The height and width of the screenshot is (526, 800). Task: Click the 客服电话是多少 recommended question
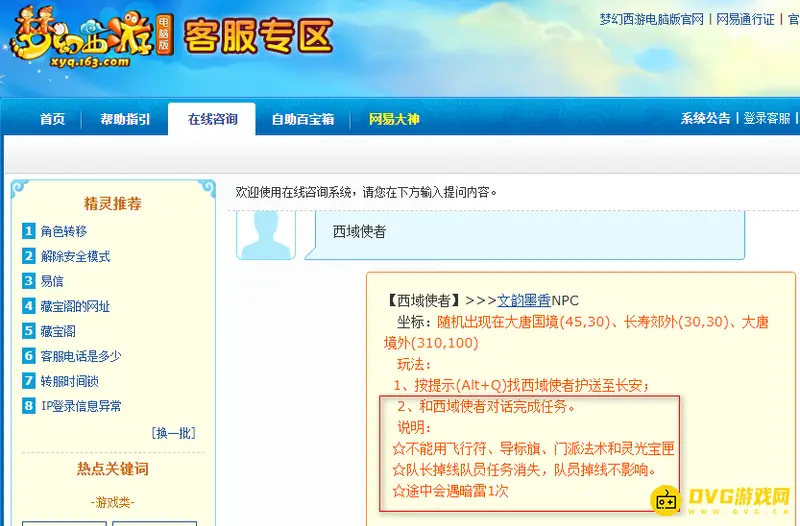(81, 356)
